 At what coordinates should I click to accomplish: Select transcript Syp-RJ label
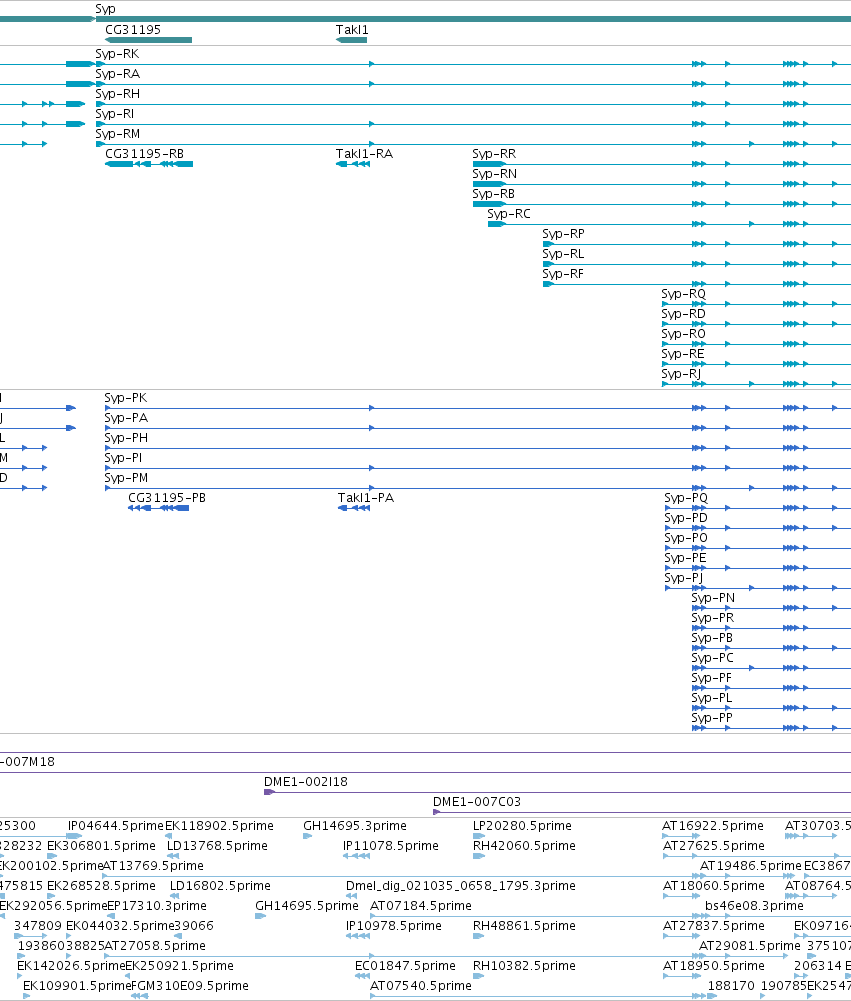[x=681, y=373]
